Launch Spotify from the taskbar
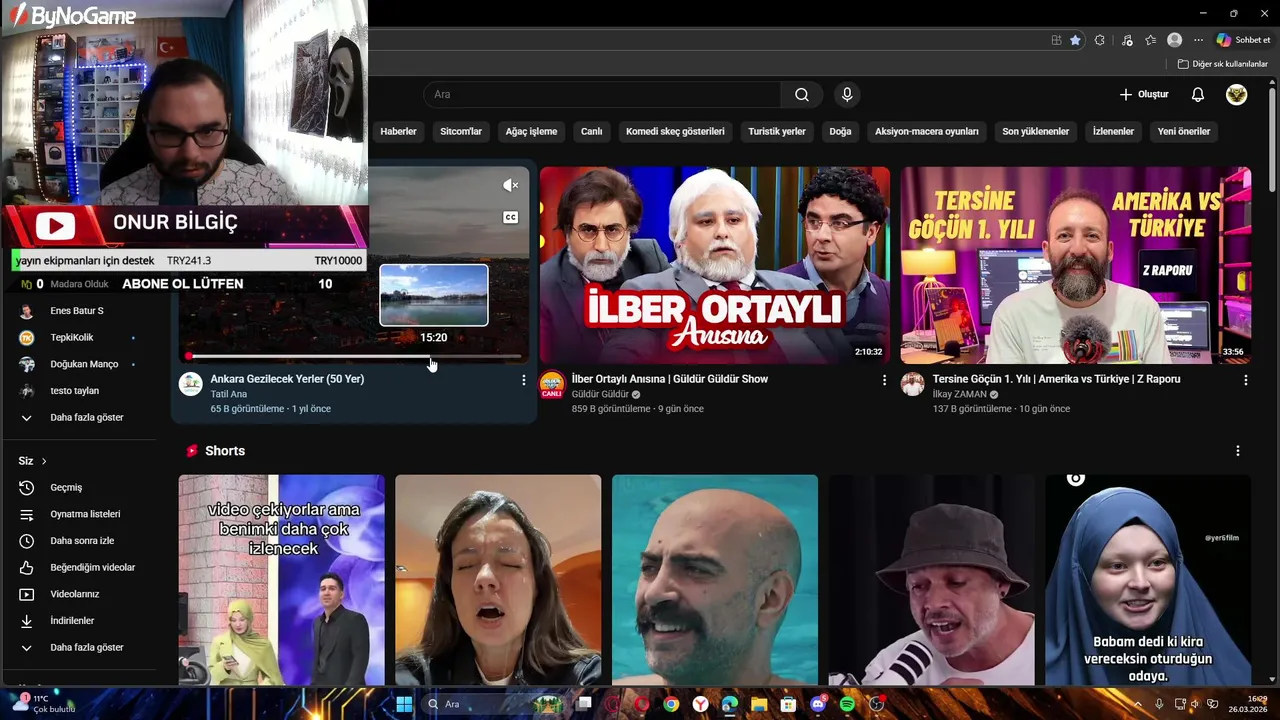Screen dimensions: 1280x720 coord(847,704)
